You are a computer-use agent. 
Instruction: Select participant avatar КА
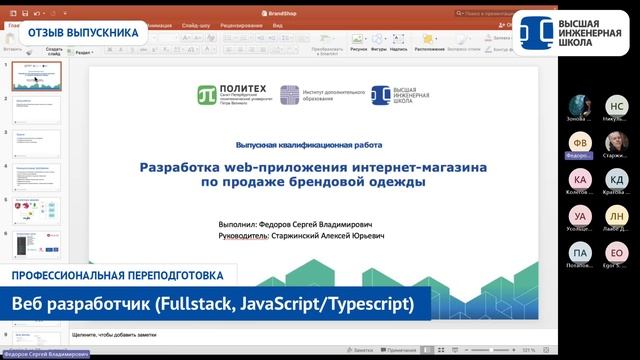[580, 179]
